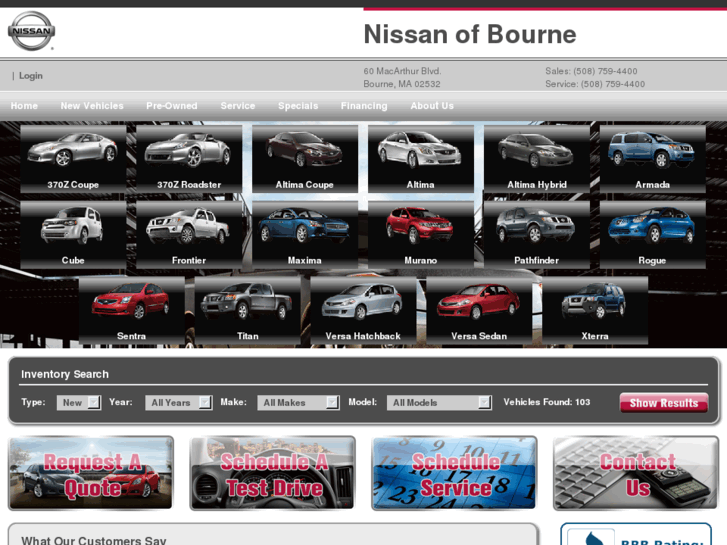Select the Murano model tile

point(421,235)
